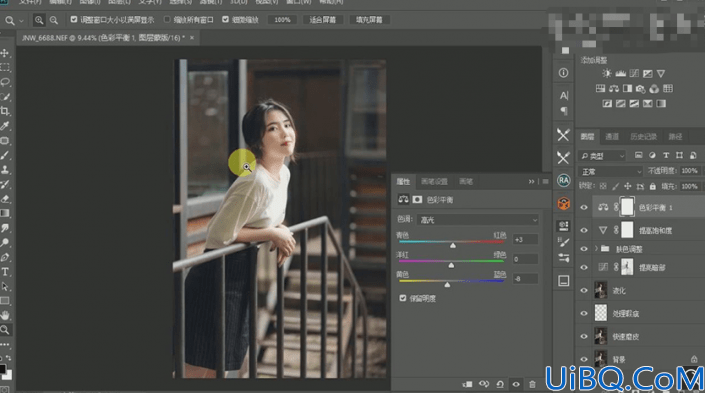Switch to the 画笔 tab

(x=466, y=182)
